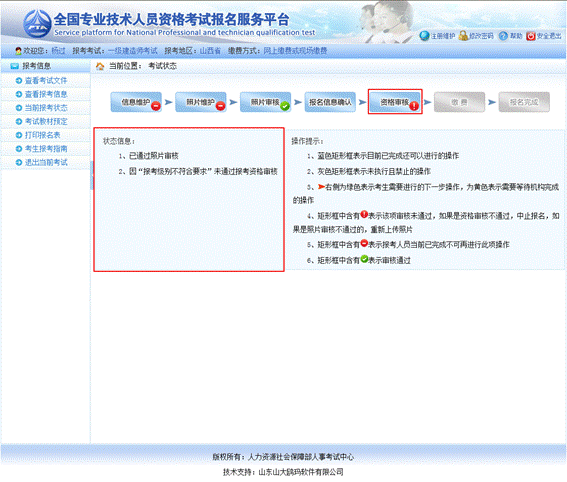567x482 pixels.
Task: Click the sidebar collapse handle on the divider
Action: pyautogui.click(x=91, y=175)
